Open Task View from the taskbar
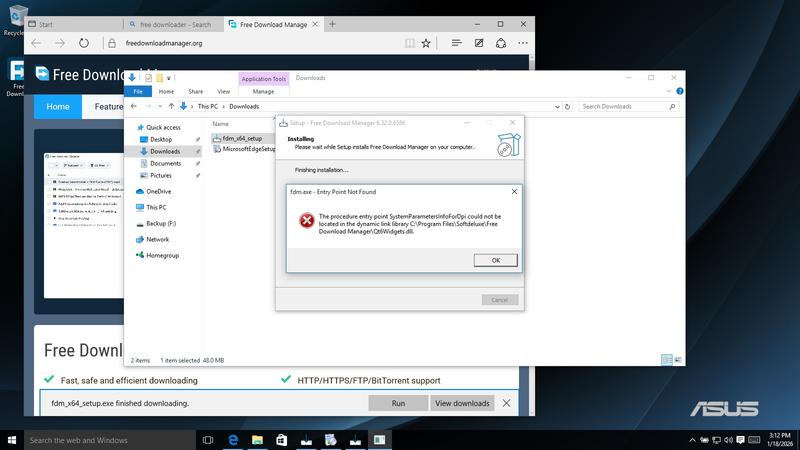This screenshot has height=450, width=800. (x=208, y=440)
